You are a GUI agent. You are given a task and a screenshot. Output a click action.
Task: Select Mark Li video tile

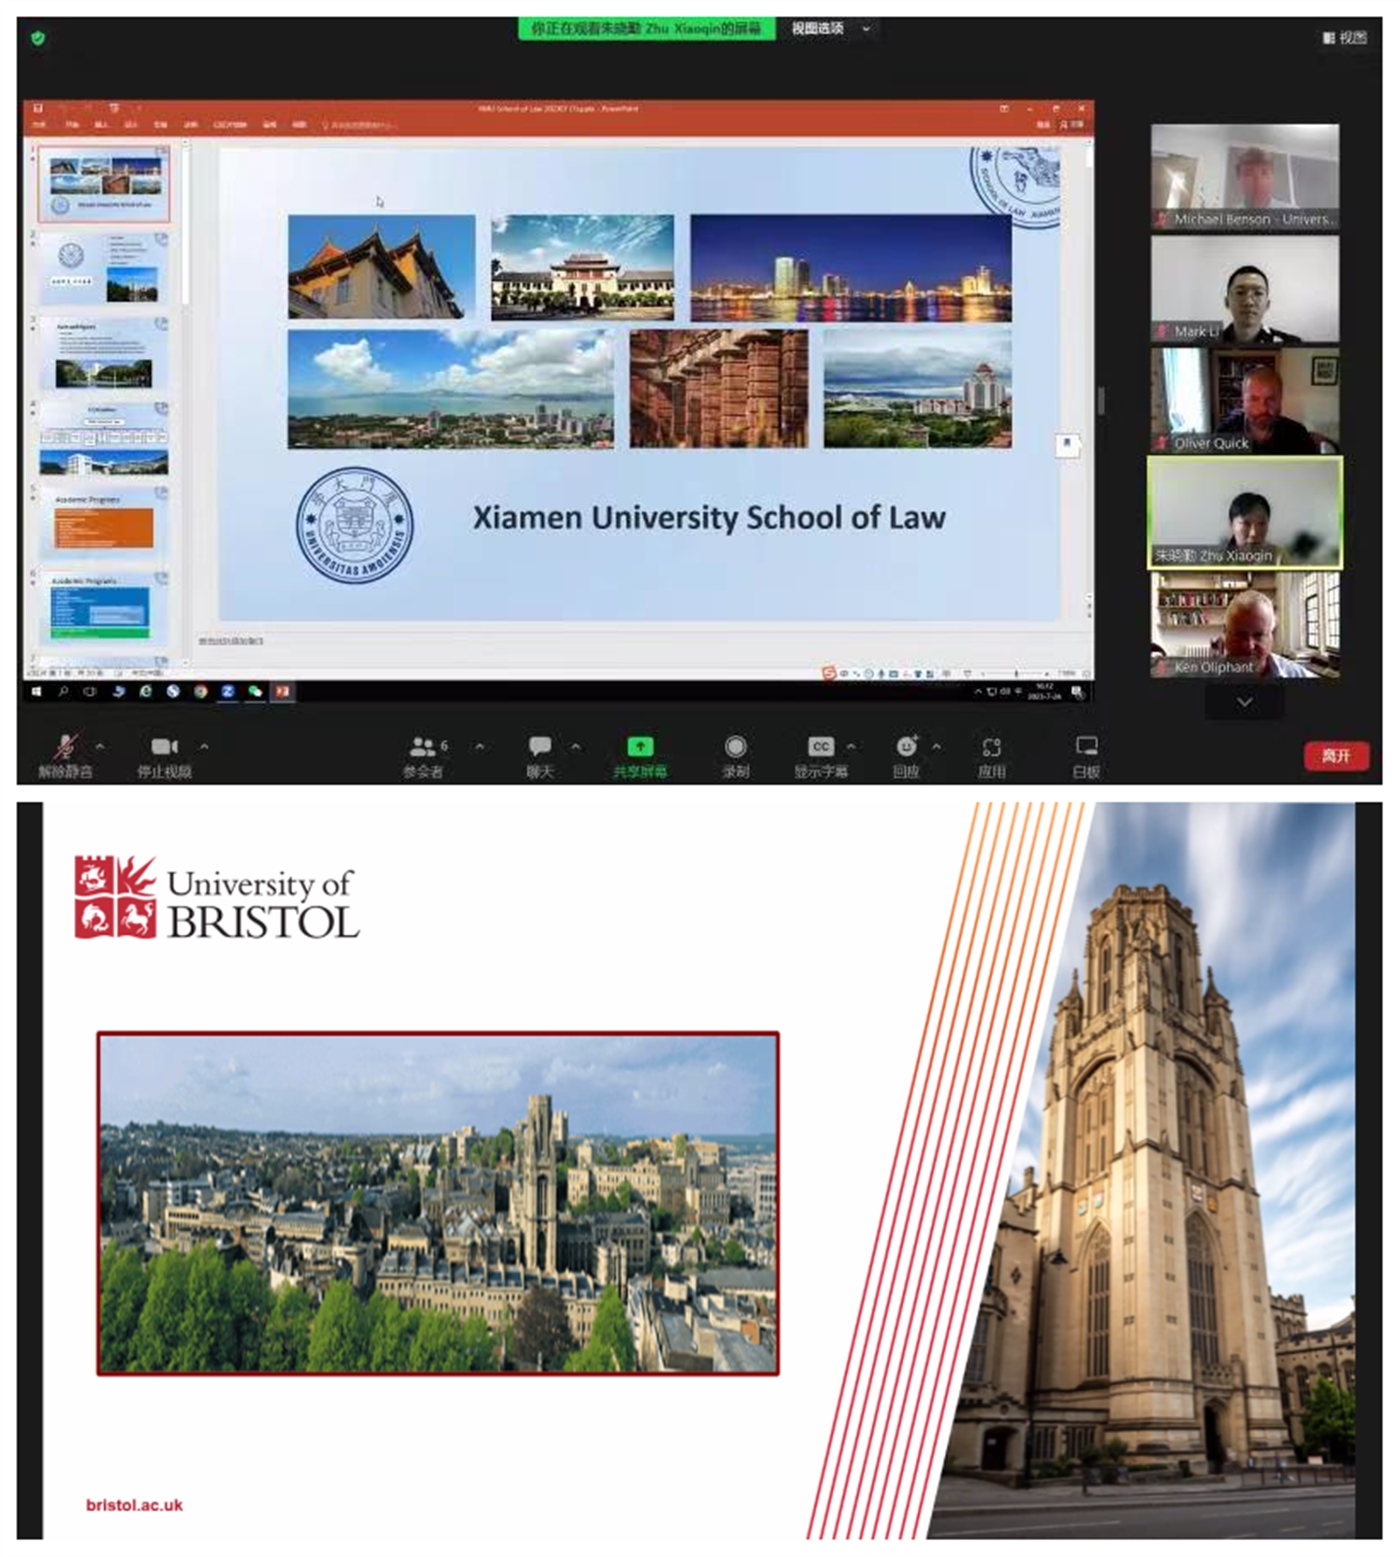[x=1245, y=289]
